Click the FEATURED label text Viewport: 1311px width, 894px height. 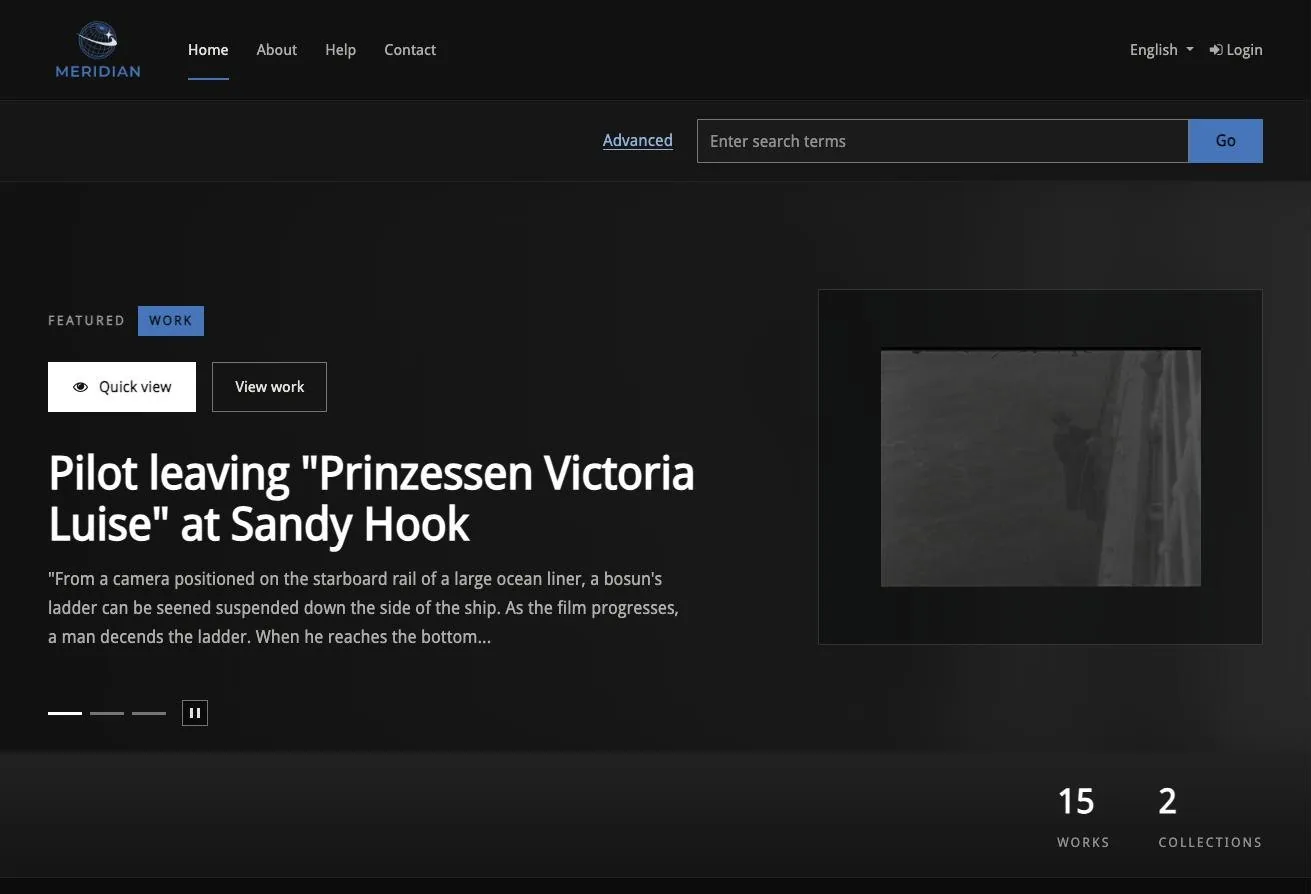pos(86,321)
